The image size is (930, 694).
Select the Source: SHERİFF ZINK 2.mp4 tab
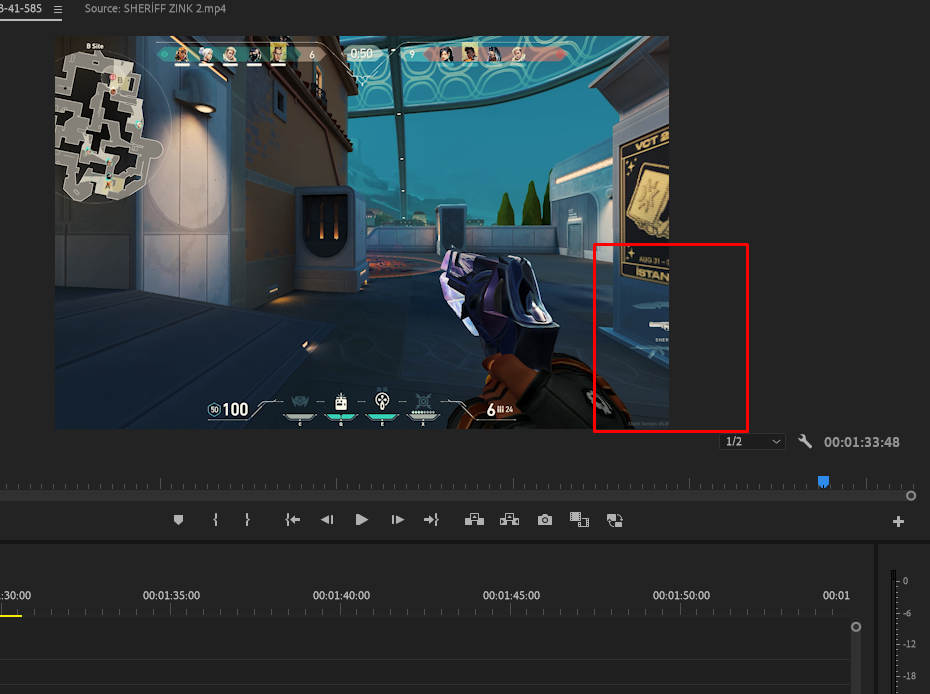(155, 9)
